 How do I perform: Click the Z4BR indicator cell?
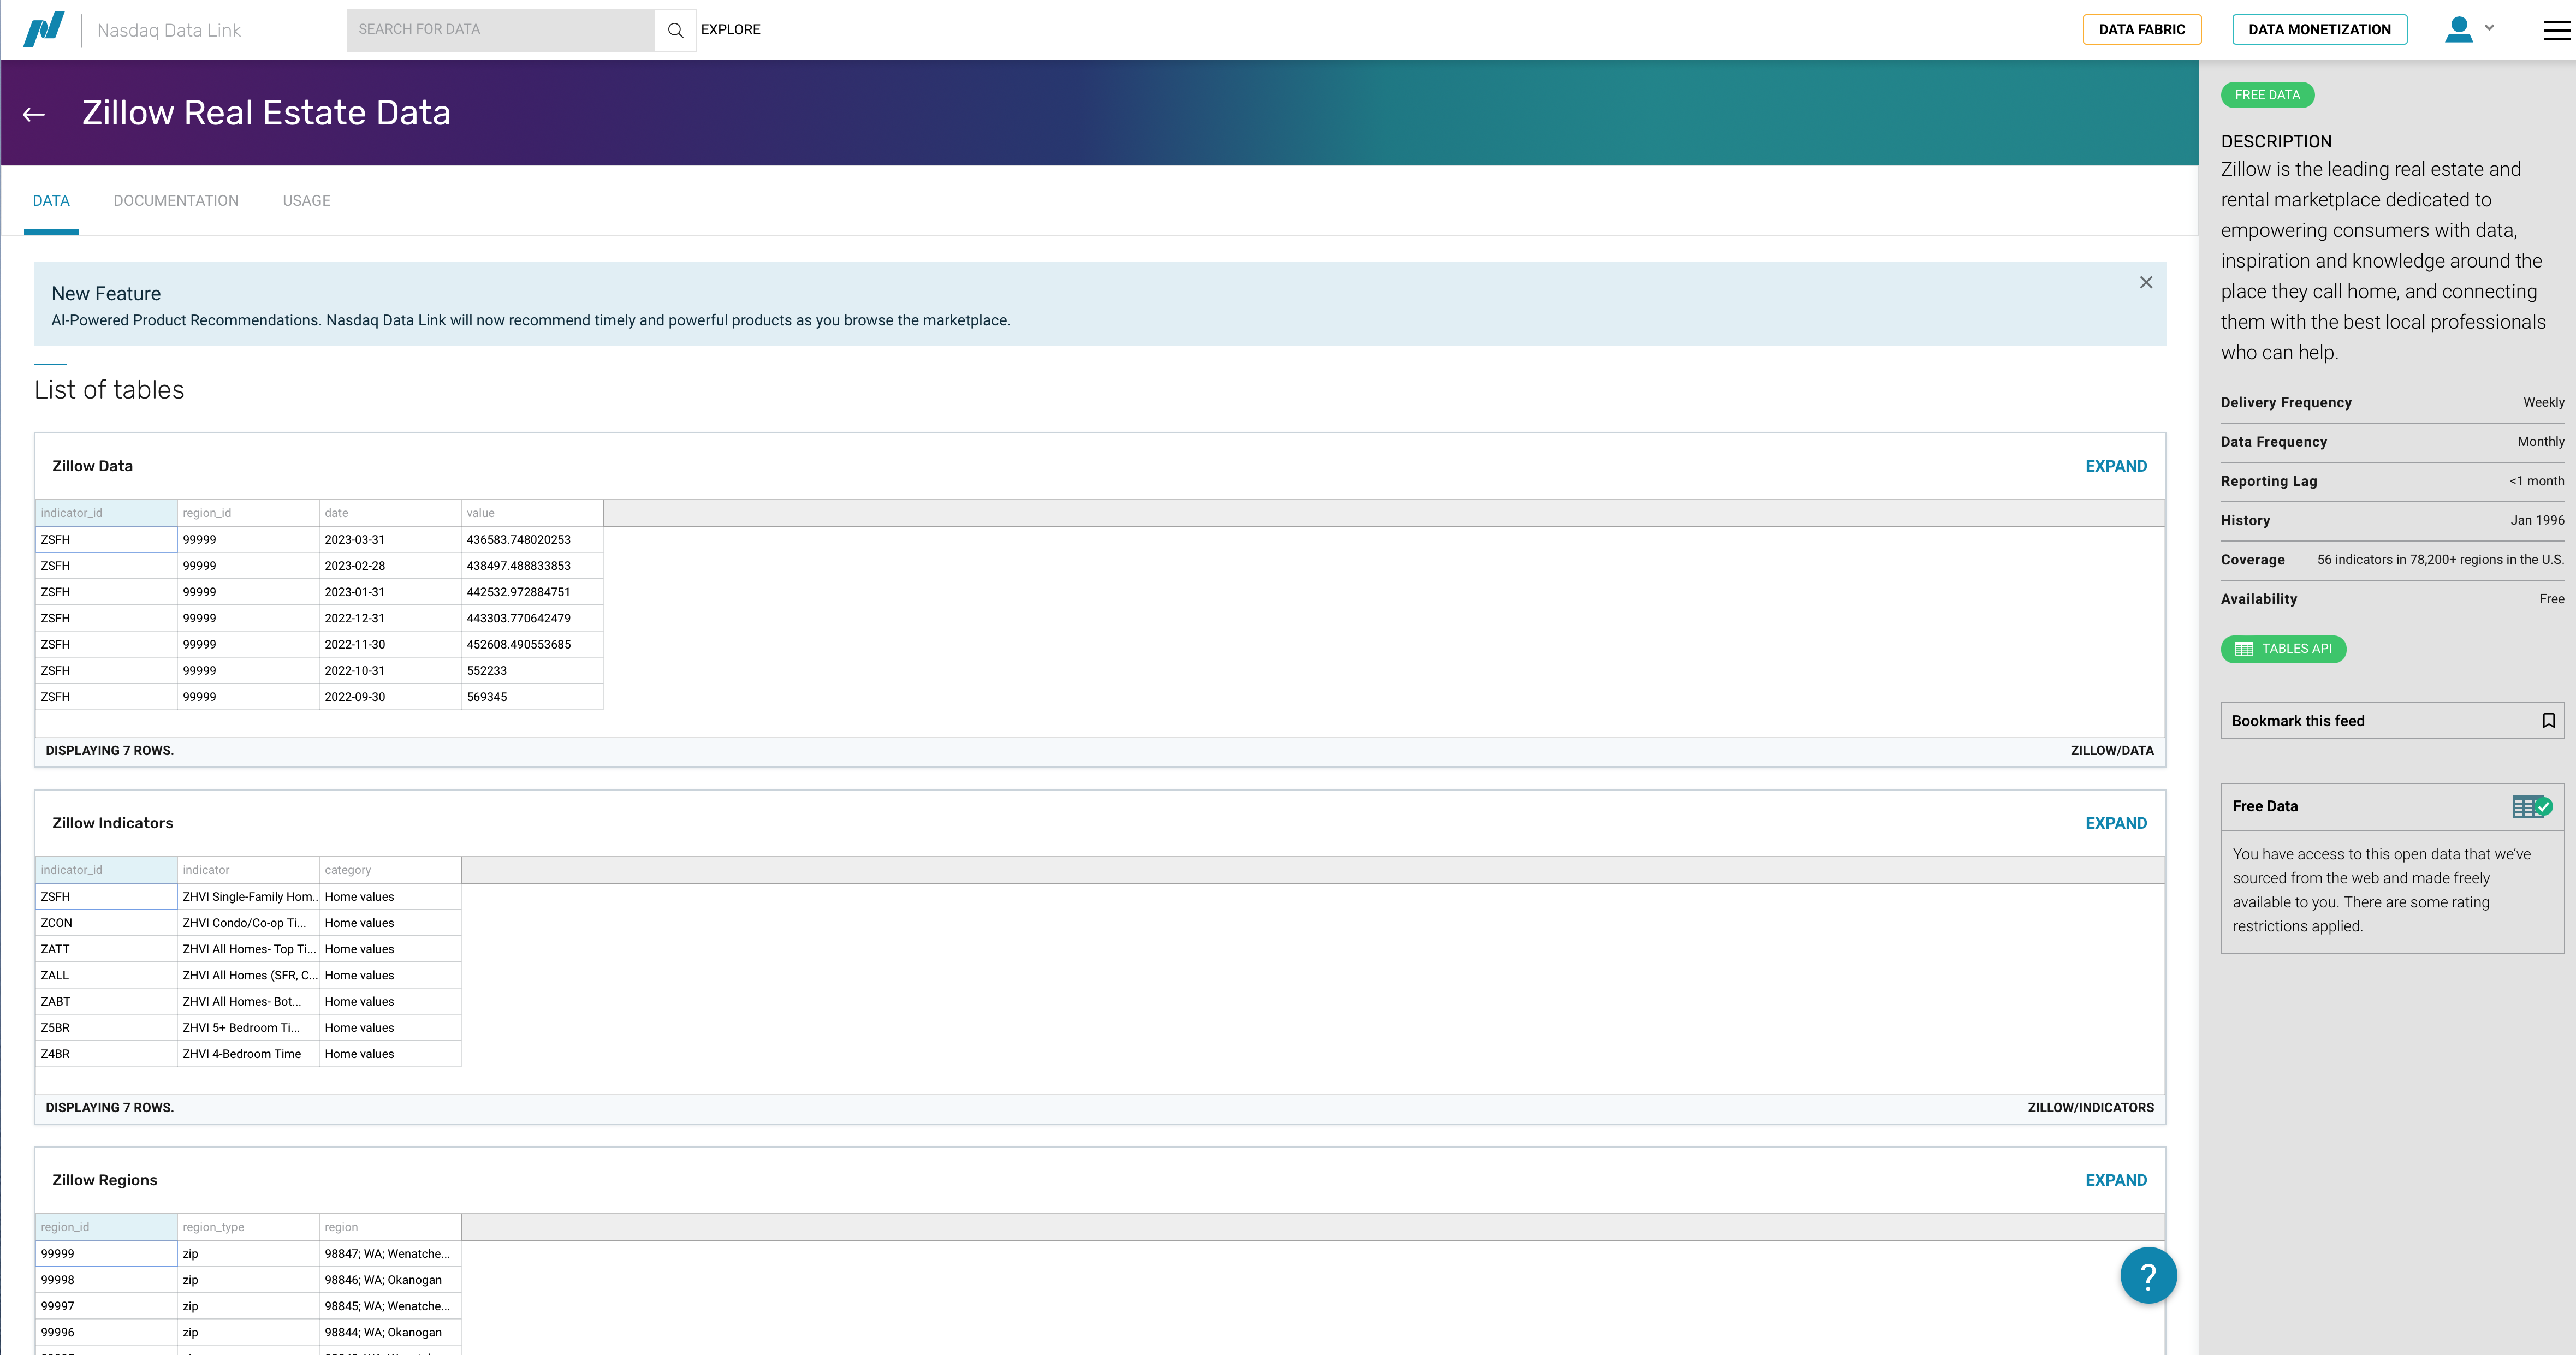tap(106, 1054)
